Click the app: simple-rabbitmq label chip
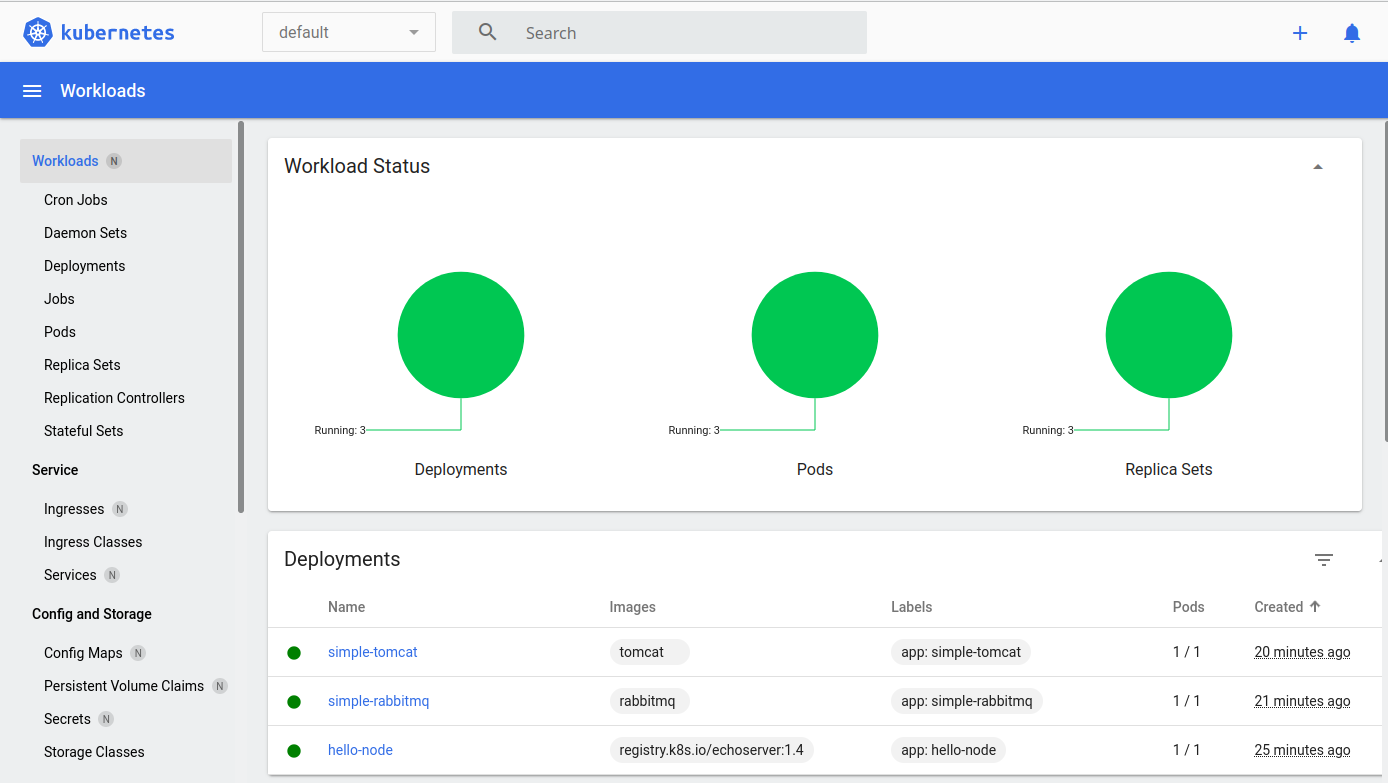This screenshot has width=1388, height=783. pyautogui.click(x=966, y=700)
